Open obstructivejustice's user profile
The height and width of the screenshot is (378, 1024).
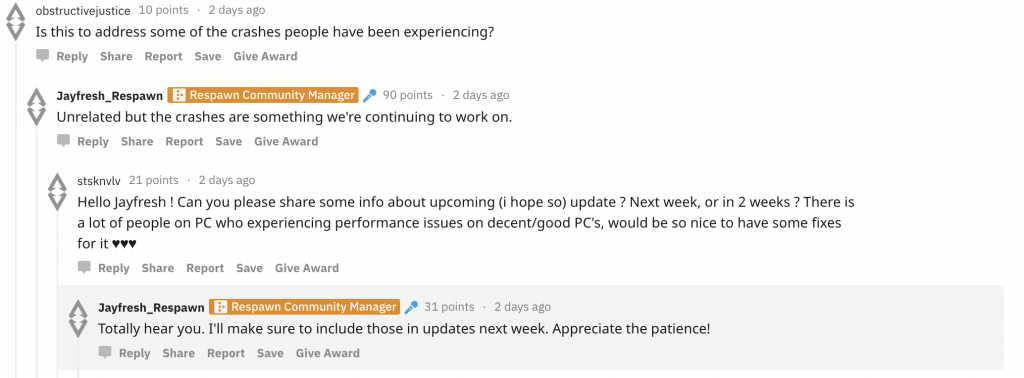[x=83, y=10]
